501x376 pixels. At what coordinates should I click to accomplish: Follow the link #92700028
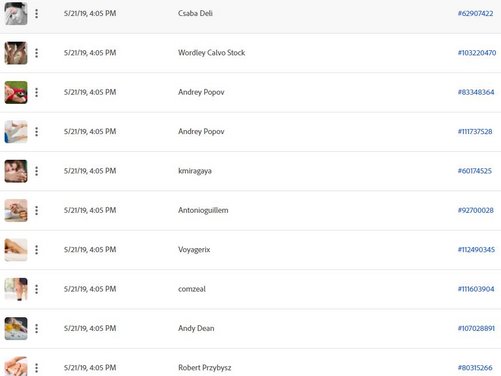tap(476, 210)
